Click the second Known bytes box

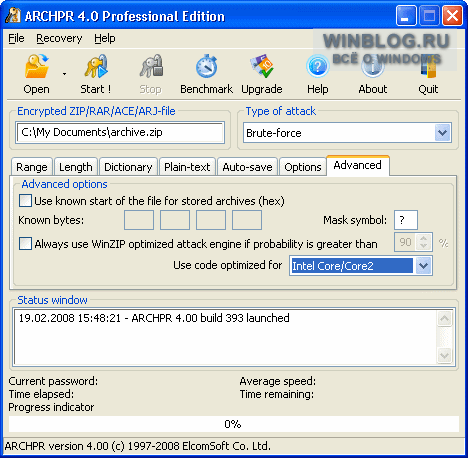(175, 220)
